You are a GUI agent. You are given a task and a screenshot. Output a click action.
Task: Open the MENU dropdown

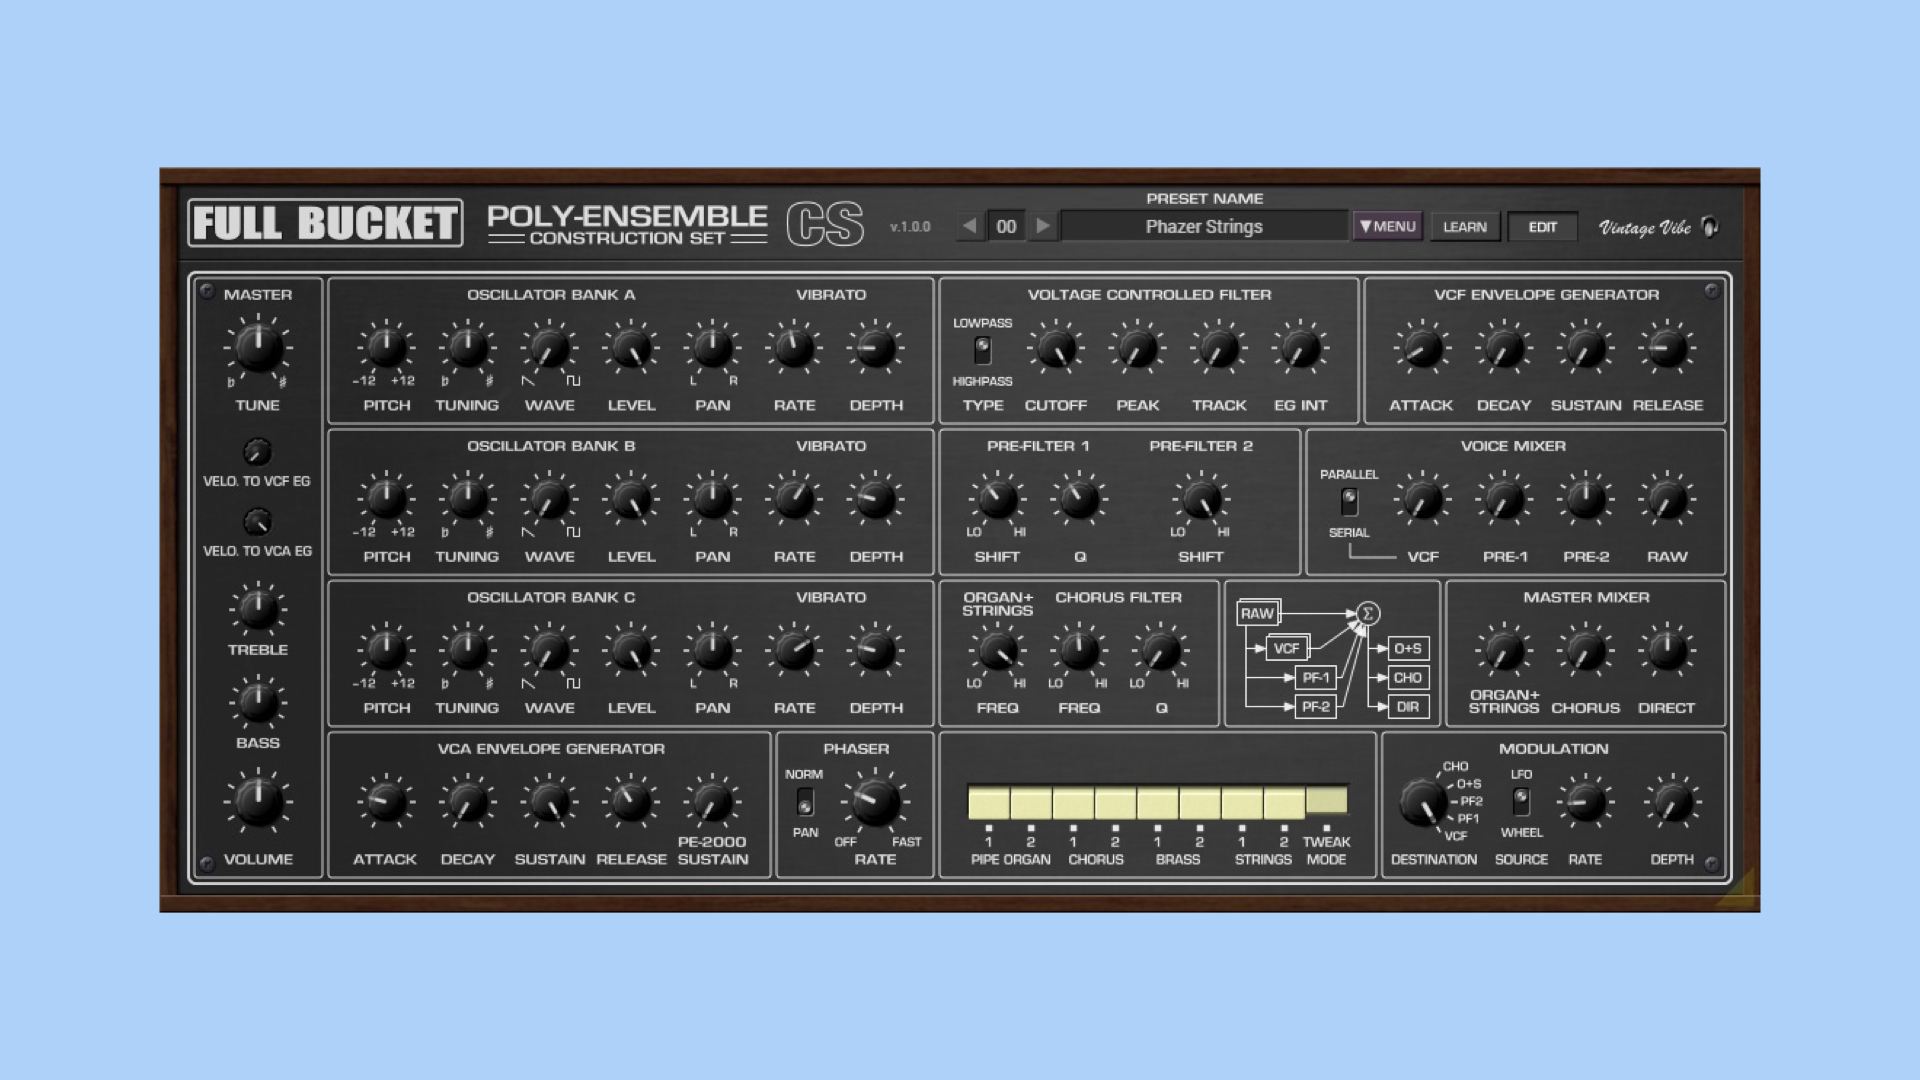tap(1387, 226)
